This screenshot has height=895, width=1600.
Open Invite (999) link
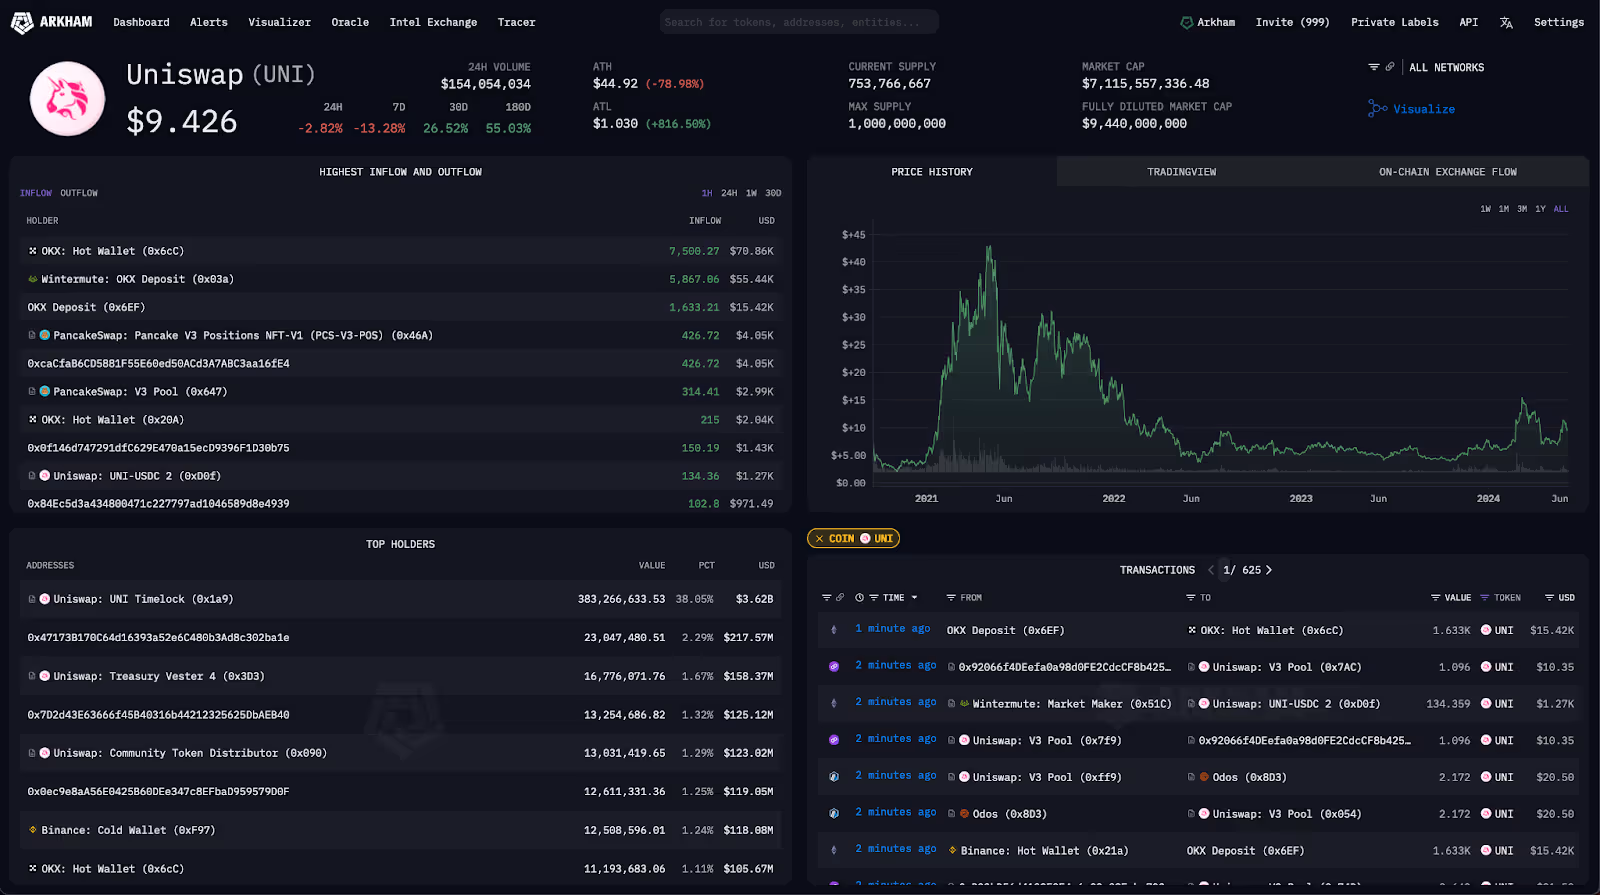point(1292,22)
